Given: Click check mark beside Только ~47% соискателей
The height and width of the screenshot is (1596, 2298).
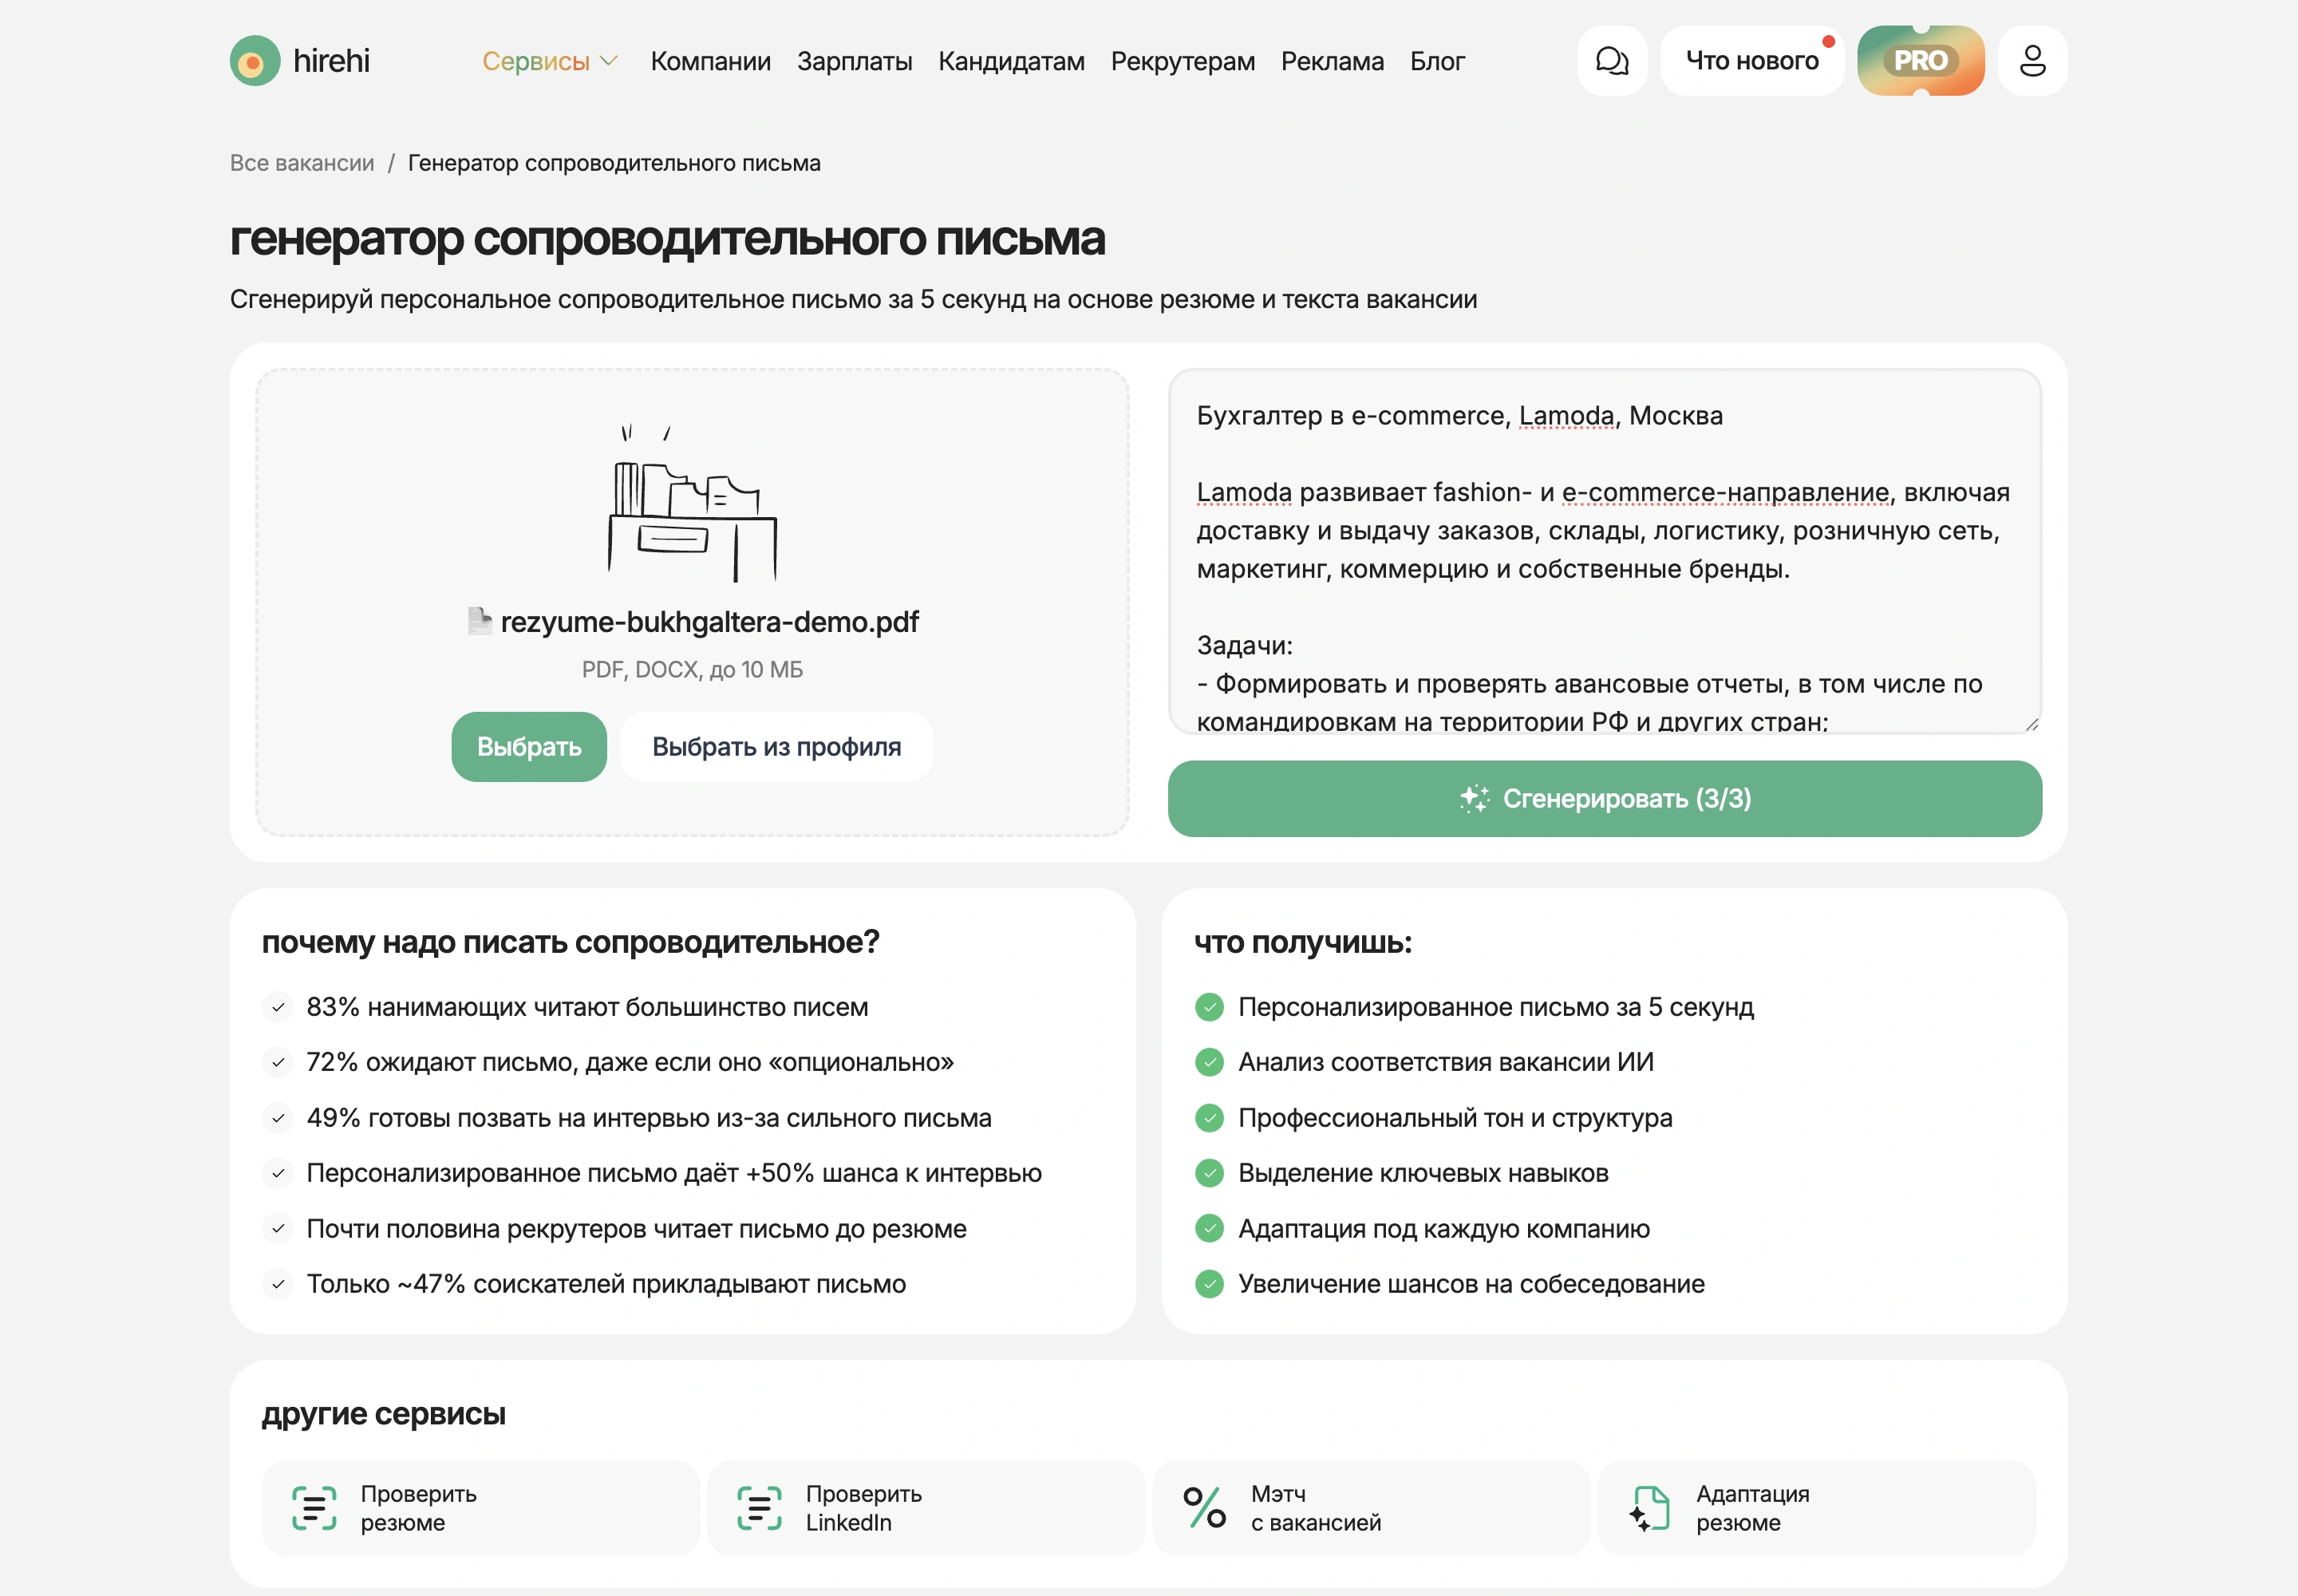Looking at the screenshot, I should pyautogui.click(x=278, y=1284).
